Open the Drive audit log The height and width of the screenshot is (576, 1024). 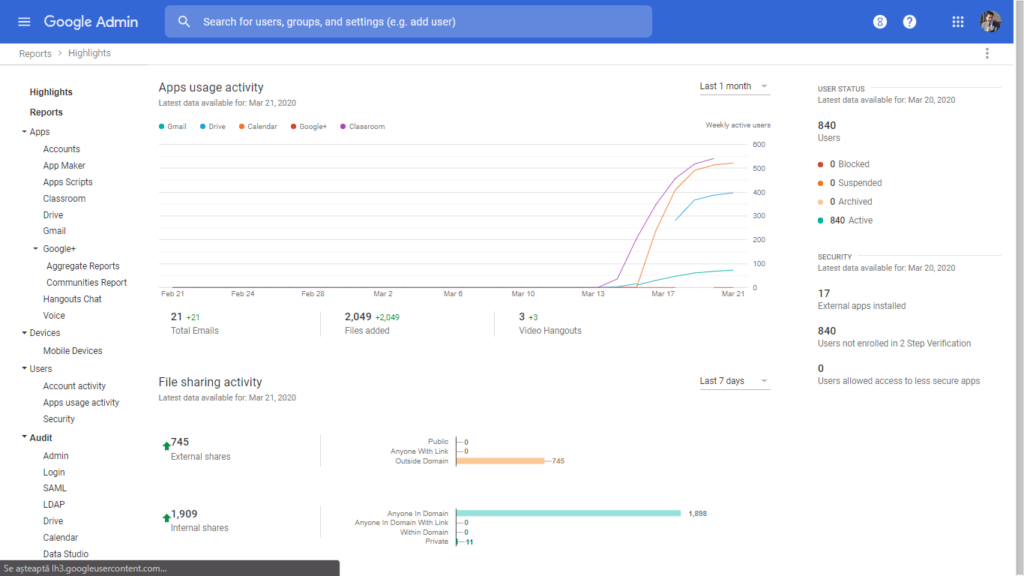(x=53, y=521)
